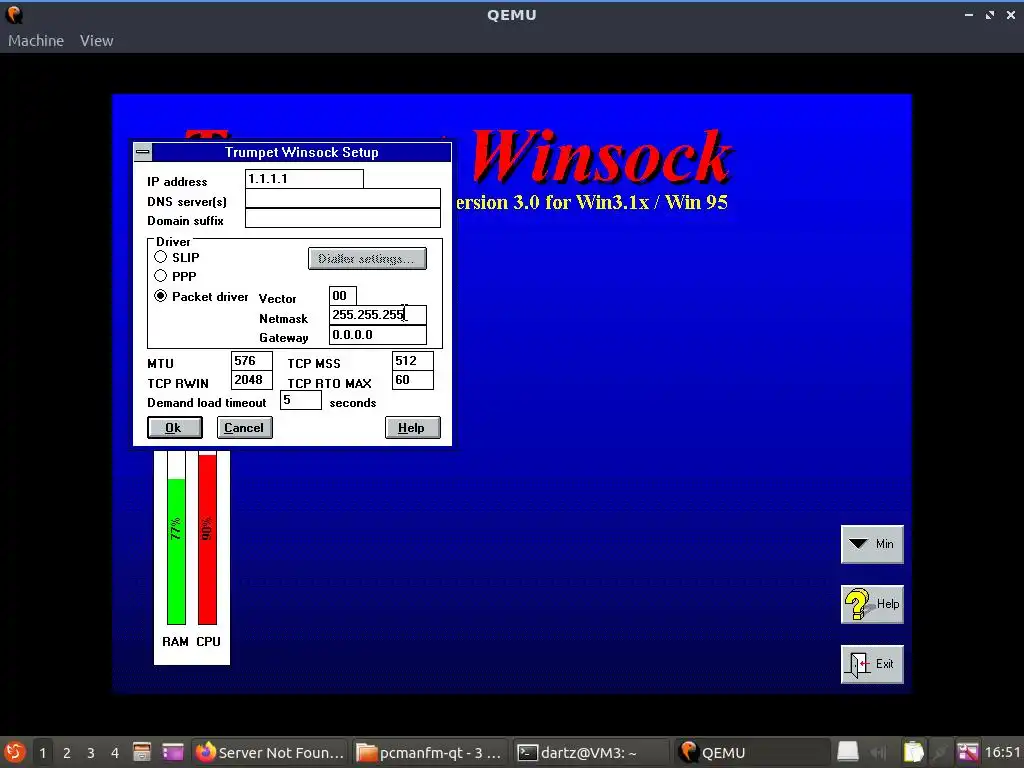This screenshot has width=1024, height=768.
Task: Click the removable drive tray icon
Action: click(848, 752)
